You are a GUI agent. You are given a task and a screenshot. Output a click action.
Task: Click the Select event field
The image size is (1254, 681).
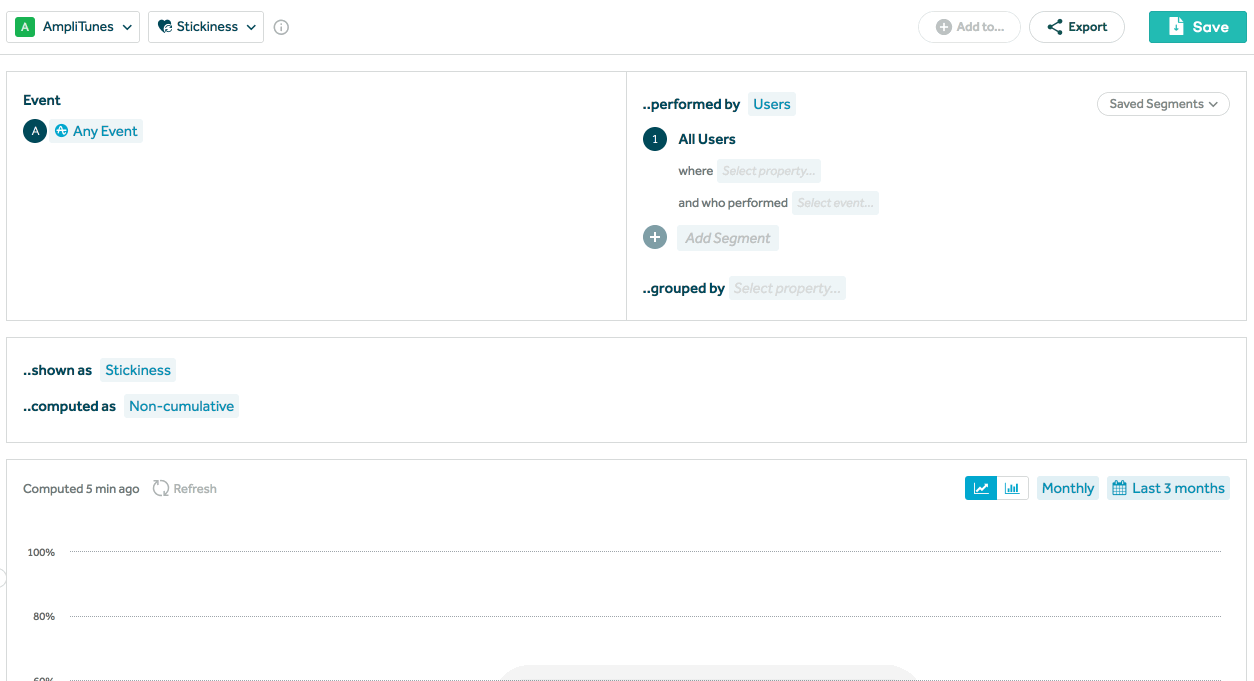[x=835, y=203]
